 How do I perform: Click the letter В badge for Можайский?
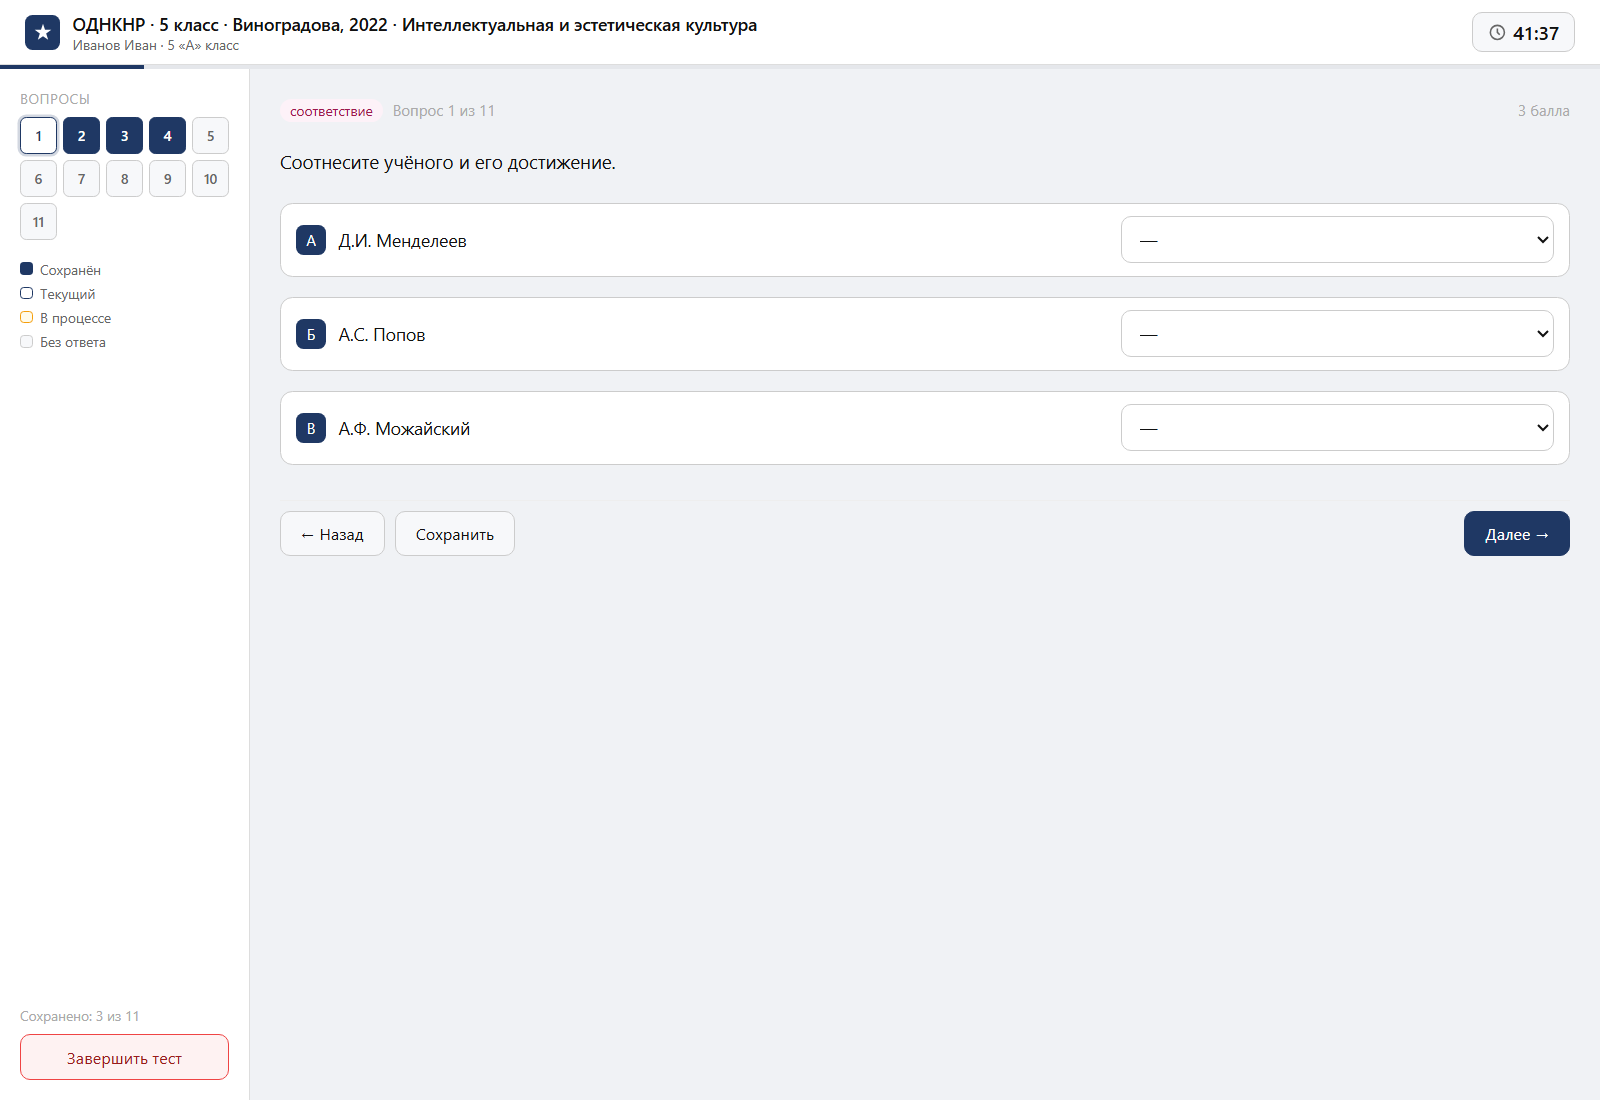pyautogui.click(x=311, y=428)
